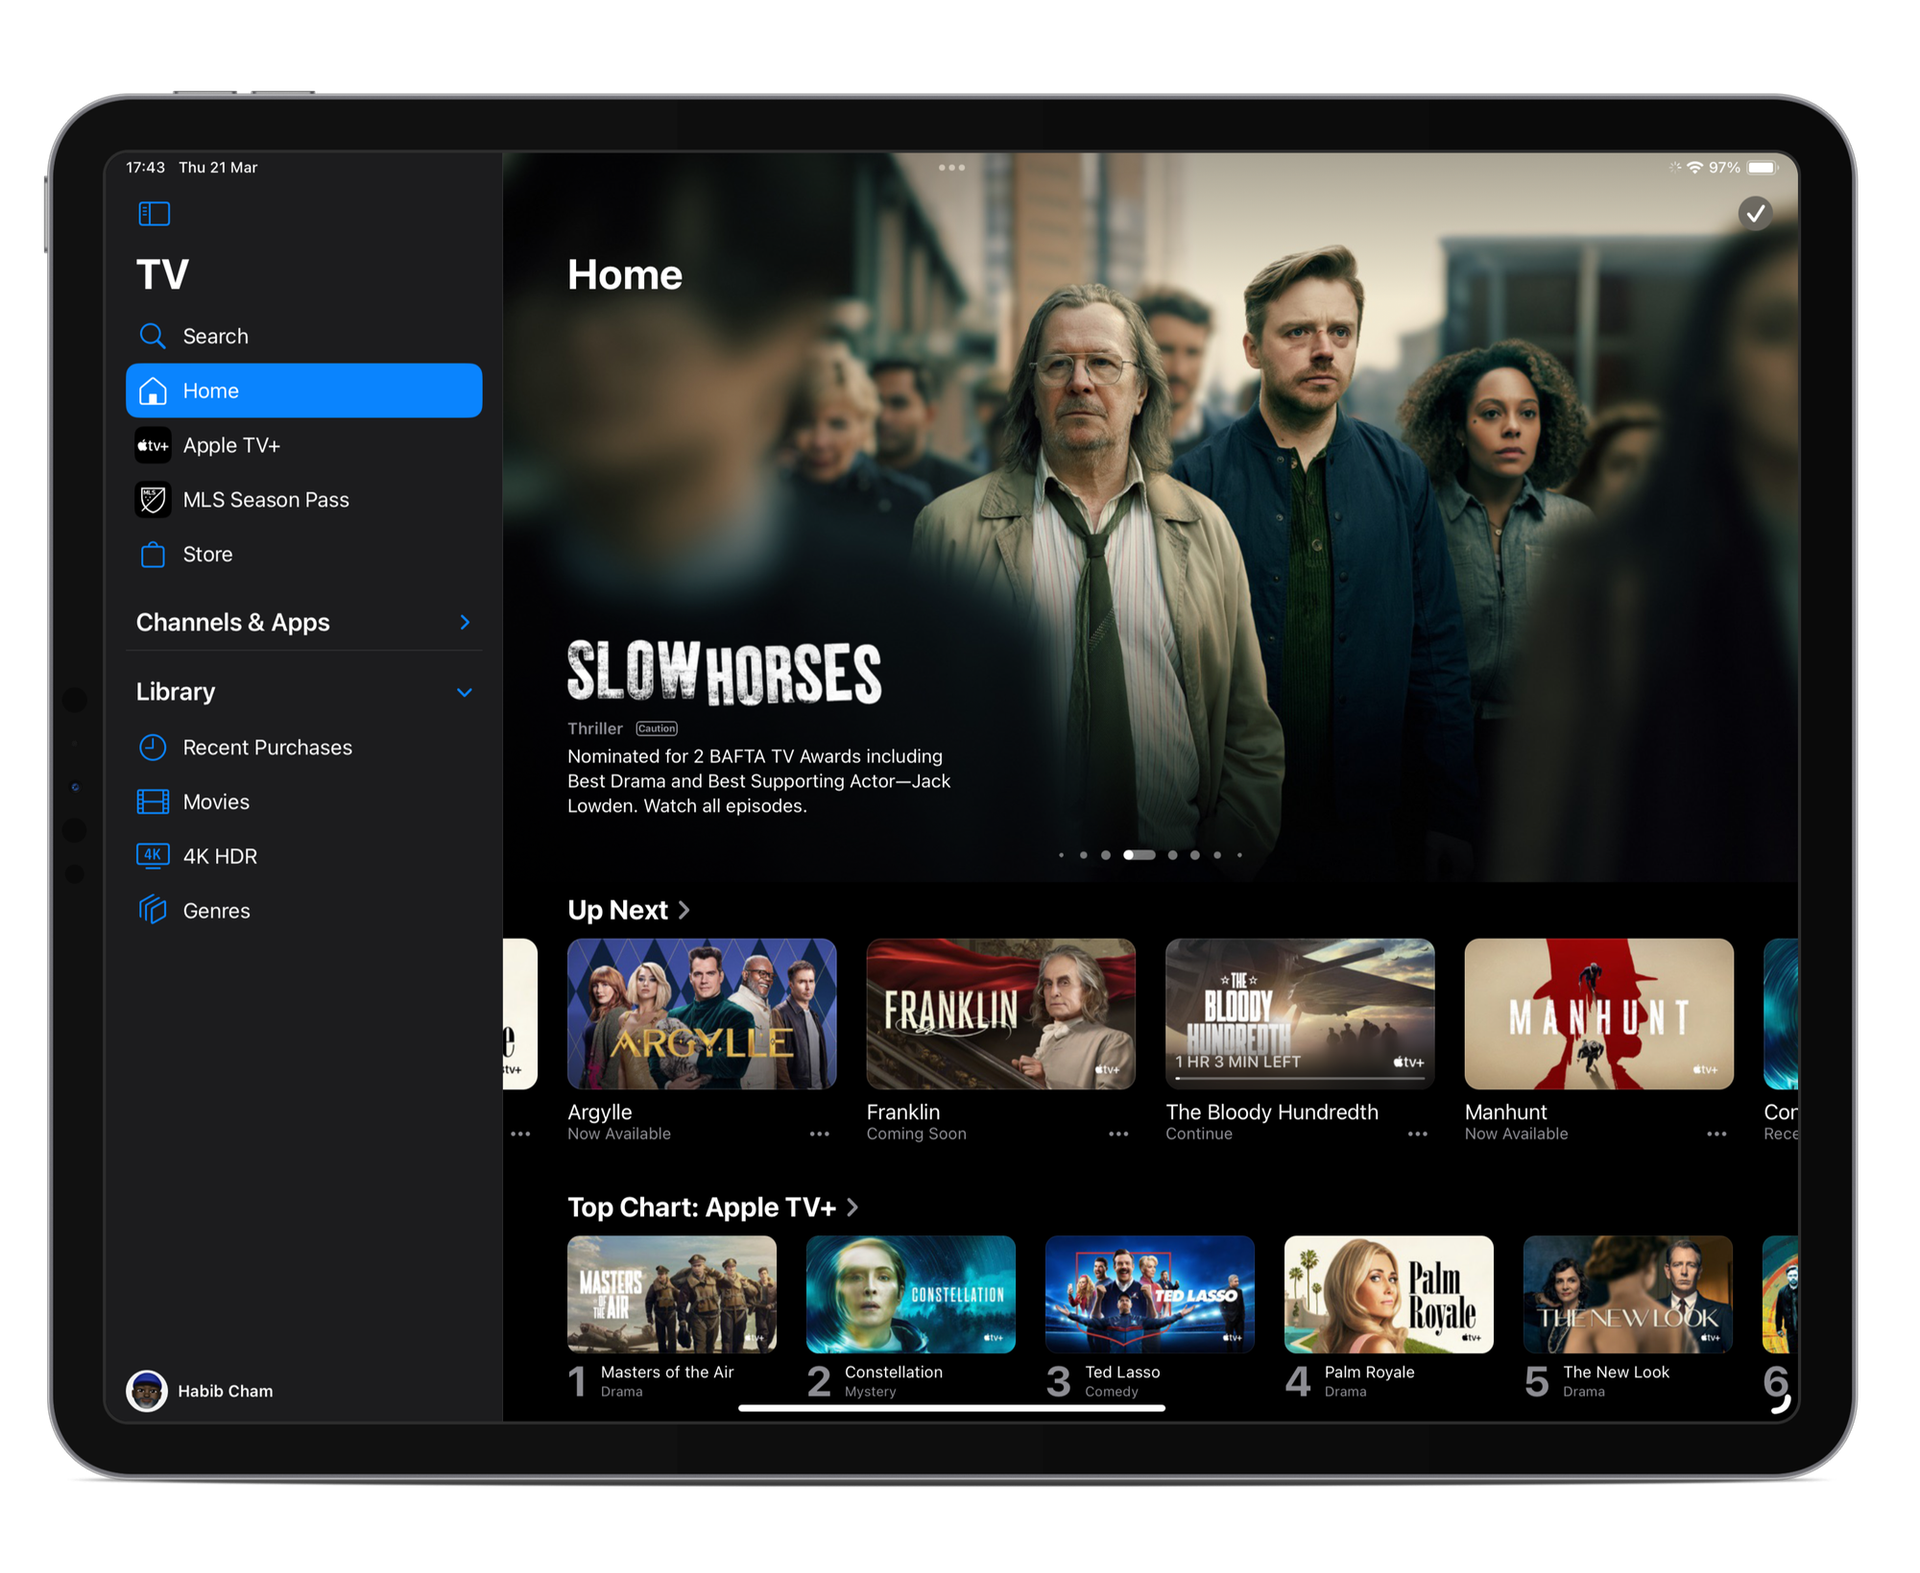Open the Genres library section
1920x1573 pixels.
tap(152, 910)
